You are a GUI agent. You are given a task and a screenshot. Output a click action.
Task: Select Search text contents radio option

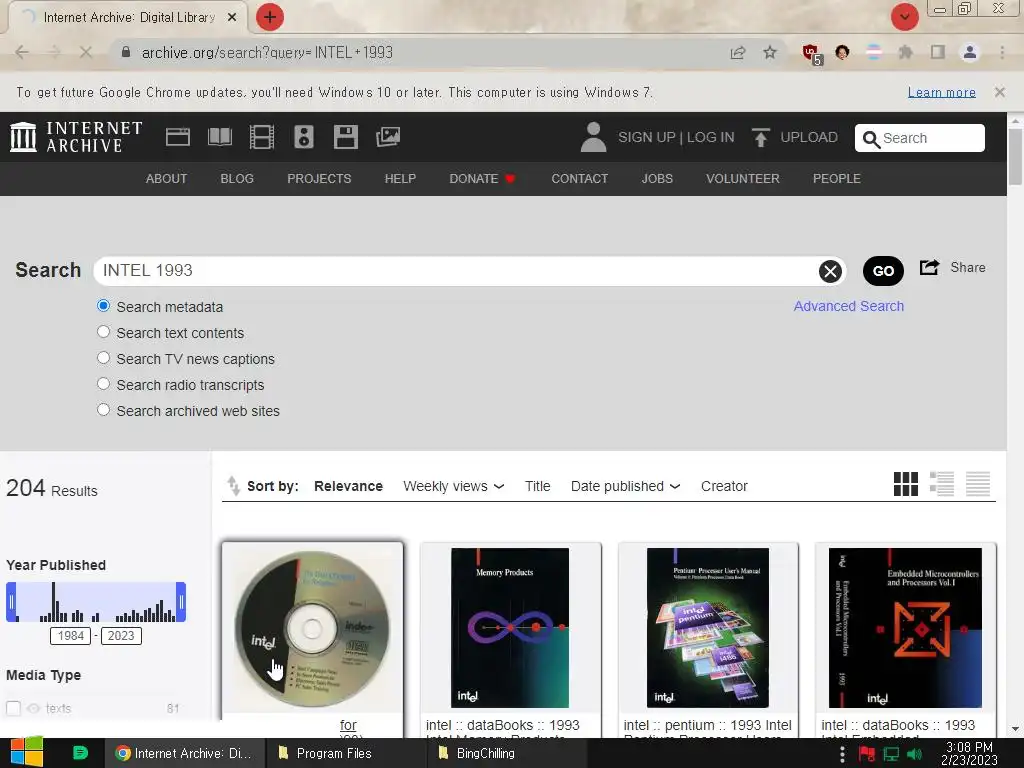[103, 332]
